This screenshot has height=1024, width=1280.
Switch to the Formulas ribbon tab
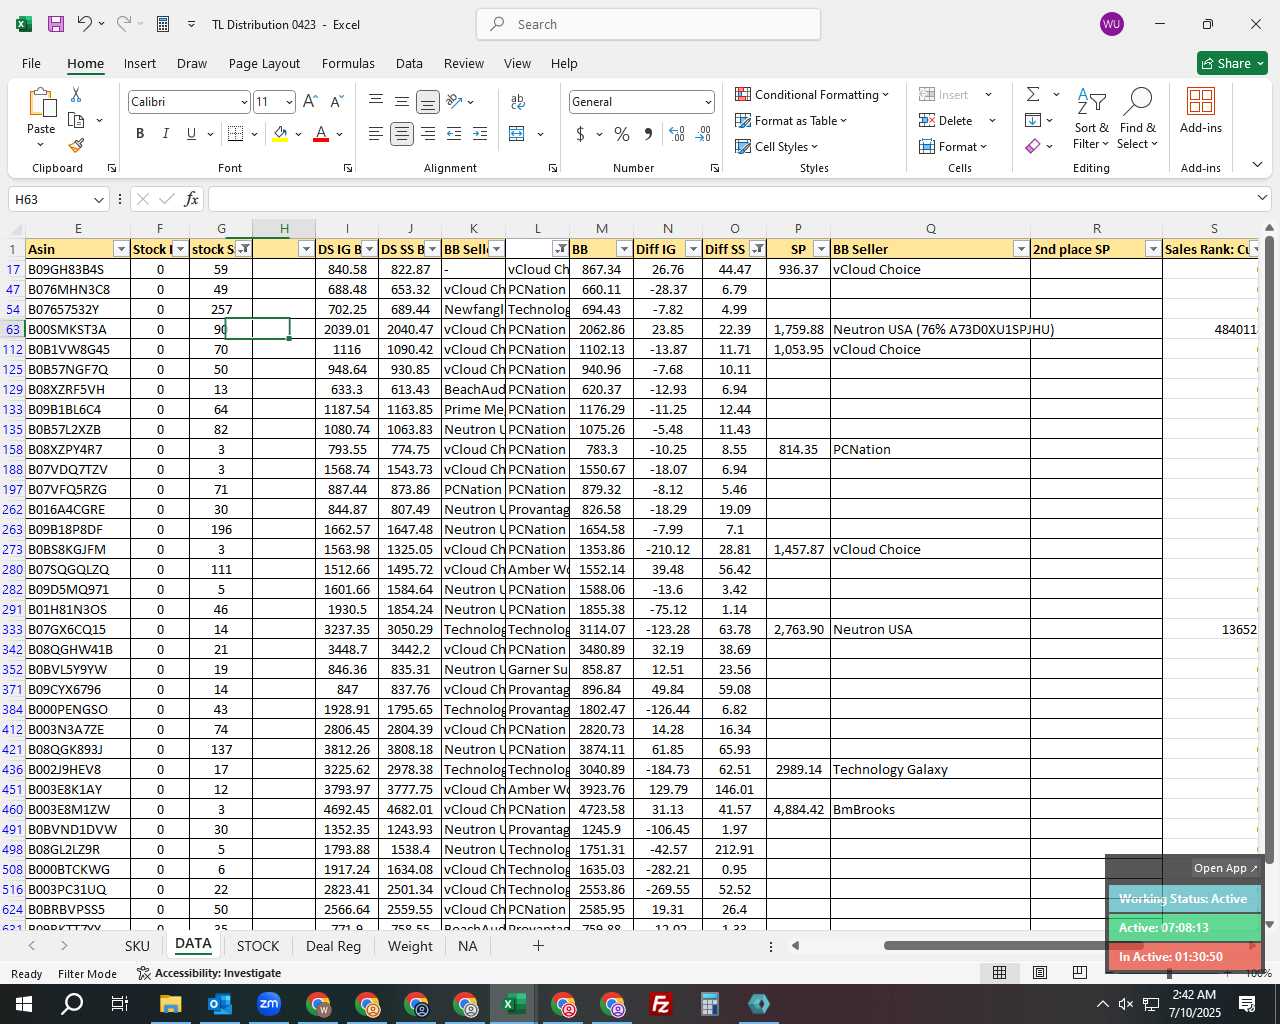pyautogui.click(x=348, y=63)
